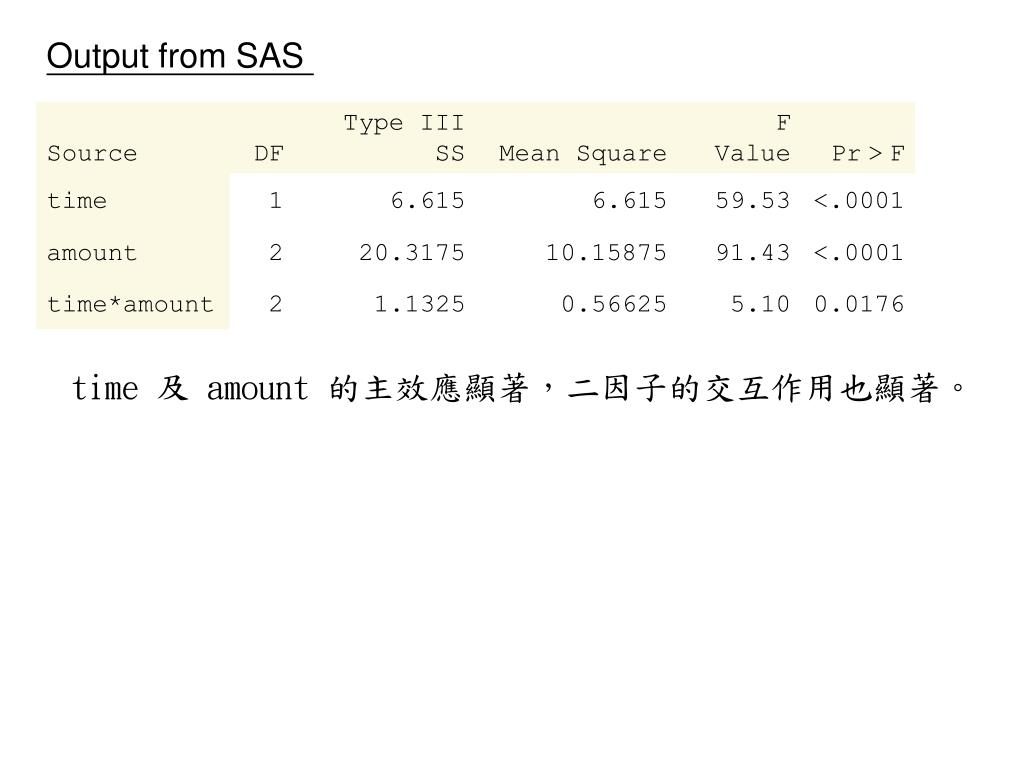The height and width of the screenshot is (768, 1024).
Task: Click the Mean Square column header
Action: tap(583, 154)
